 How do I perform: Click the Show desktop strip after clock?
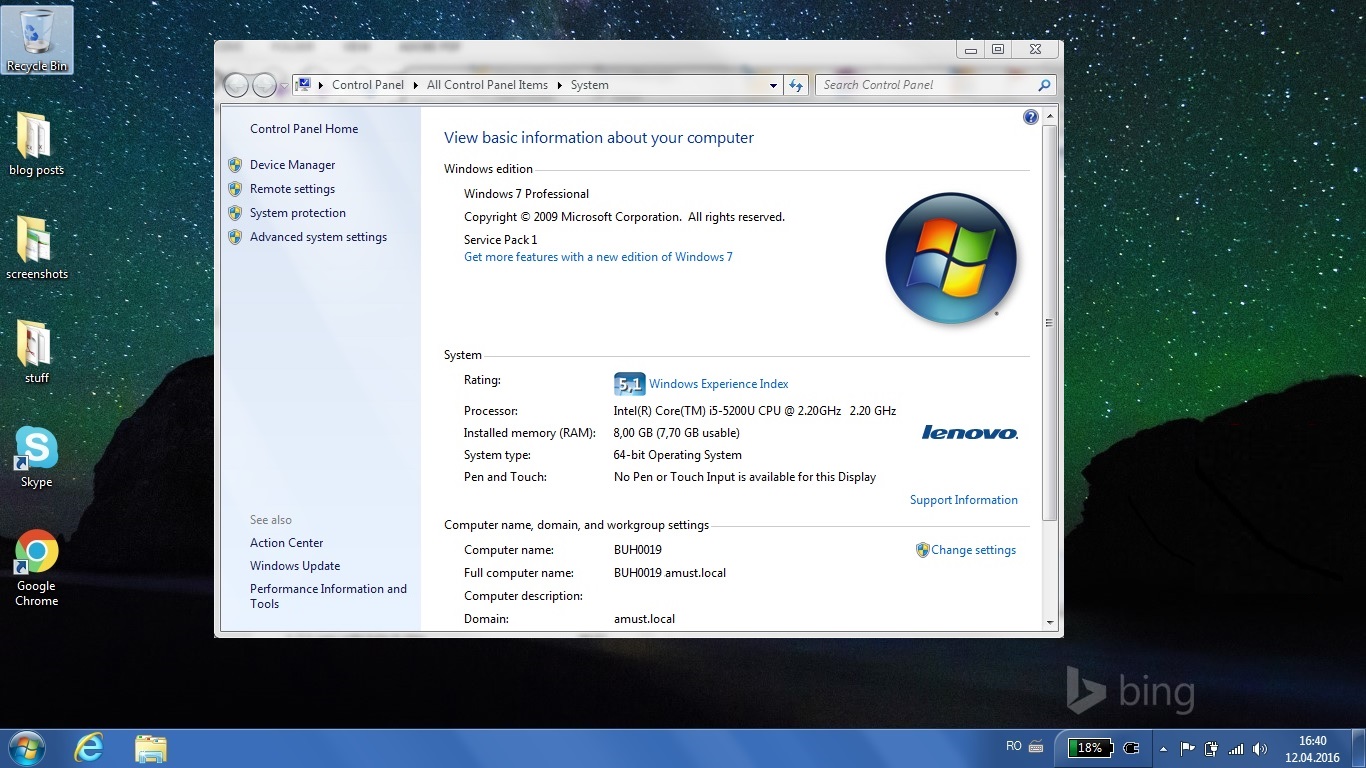coord(1359,748)
